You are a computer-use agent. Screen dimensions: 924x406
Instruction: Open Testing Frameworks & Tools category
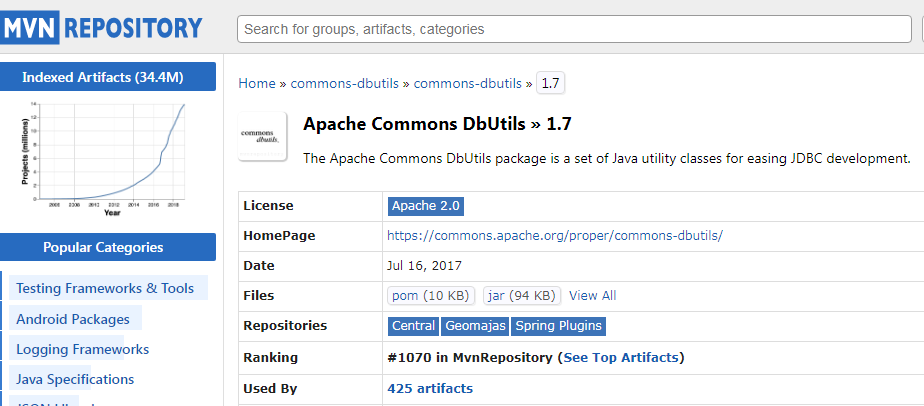(x=105, y=288)
